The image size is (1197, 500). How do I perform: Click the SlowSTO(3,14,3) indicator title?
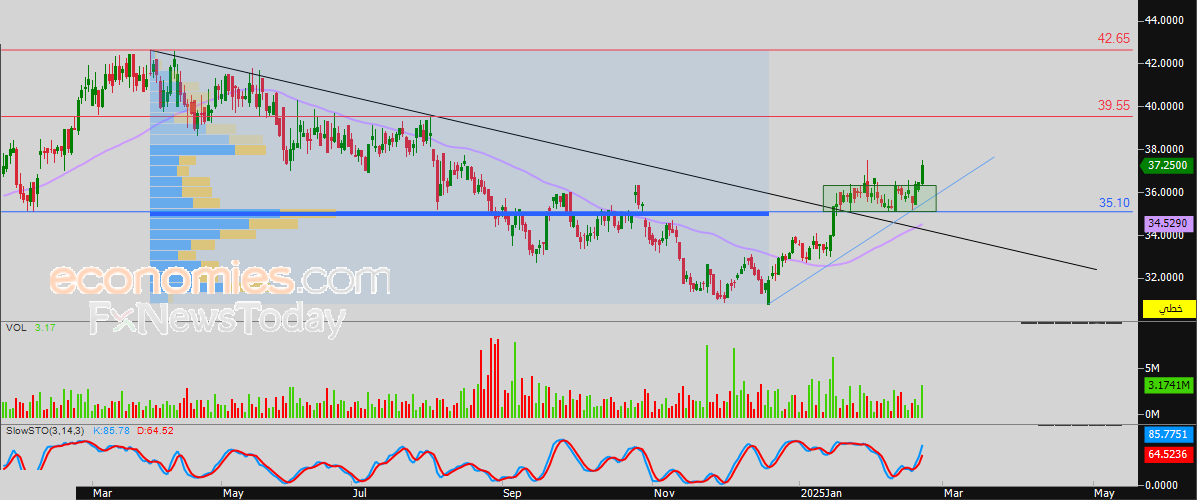[44, 431]
